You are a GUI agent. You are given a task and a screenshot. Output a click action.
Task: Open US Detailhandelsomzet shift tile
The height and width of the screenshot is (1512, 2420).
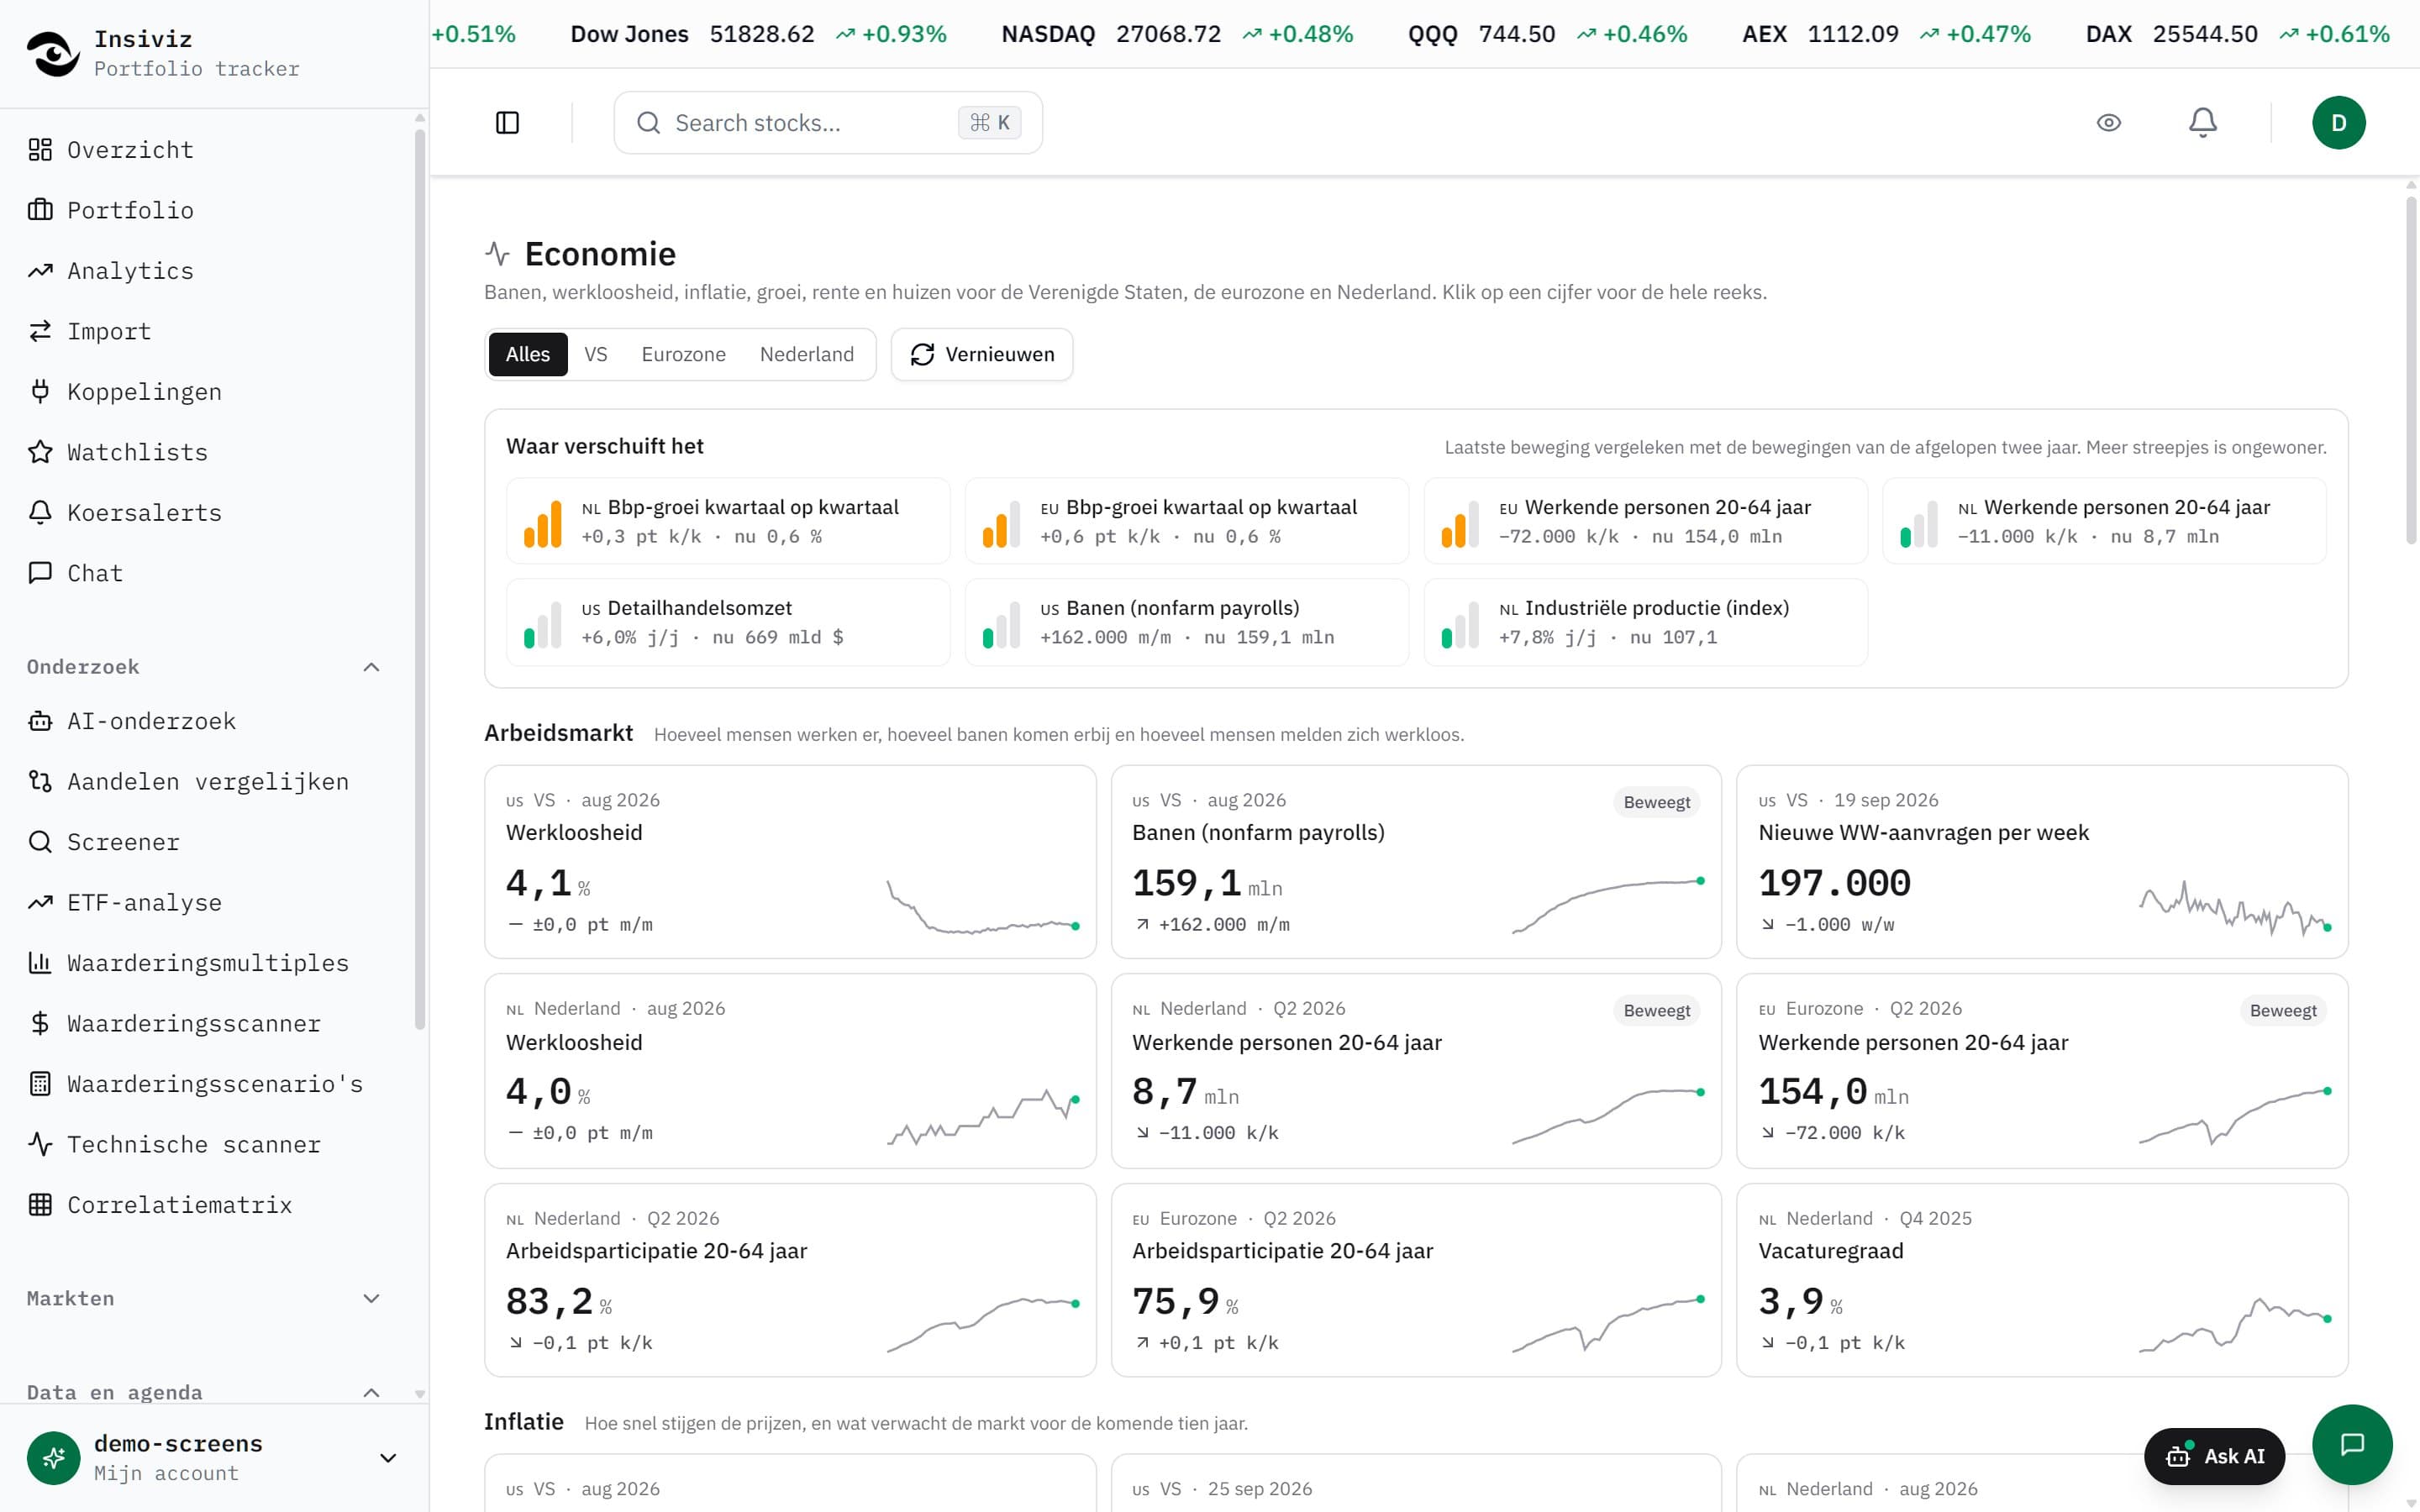[x=728, y=622]
